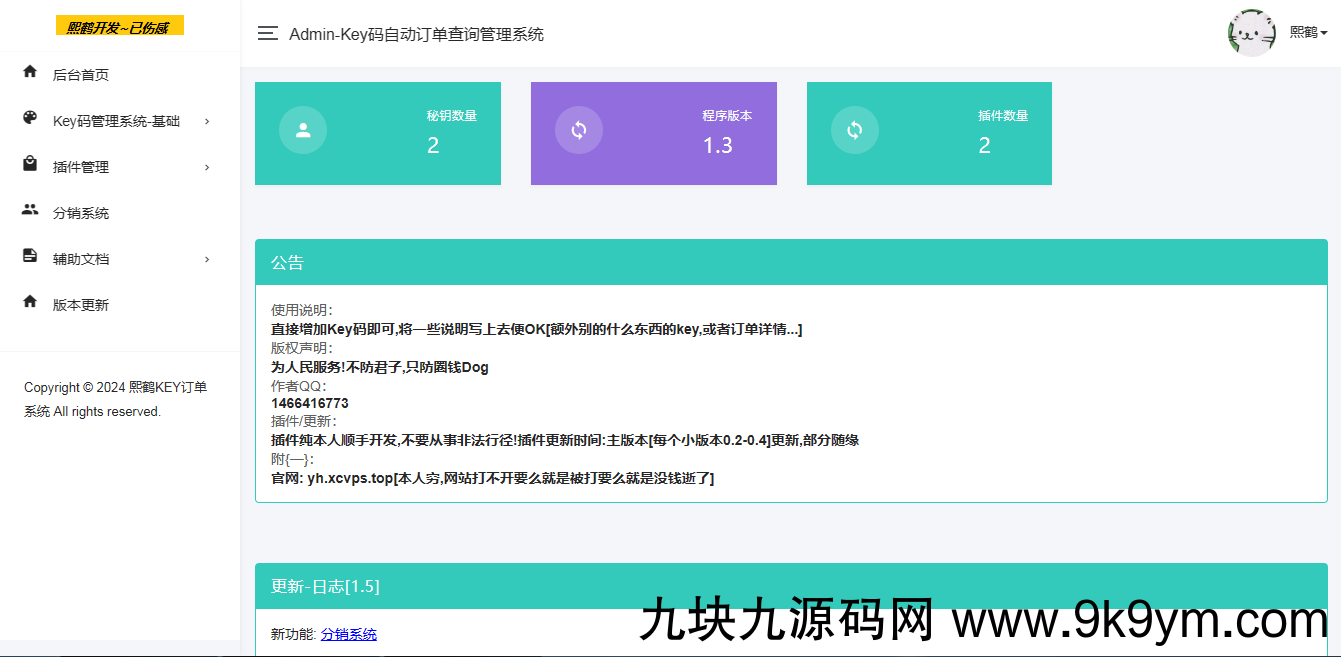Open 分销系统 menu item in sidebar

[x=81, y=213]
